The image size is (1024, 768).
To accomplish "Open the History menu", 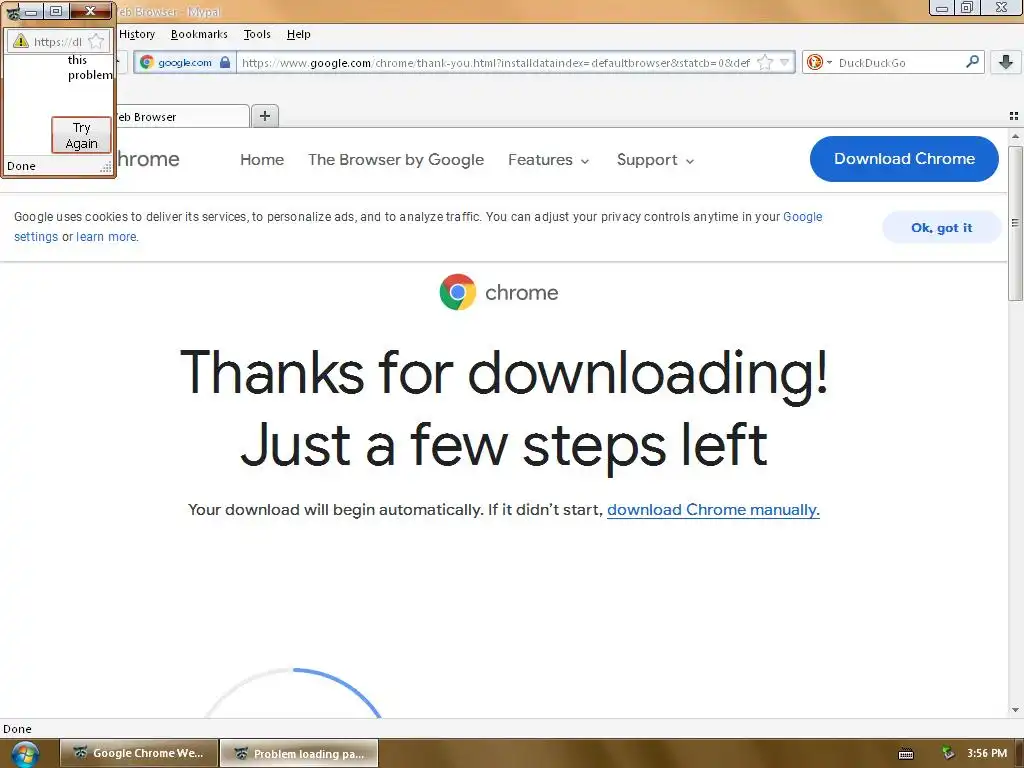I will [x=137, y=34].
